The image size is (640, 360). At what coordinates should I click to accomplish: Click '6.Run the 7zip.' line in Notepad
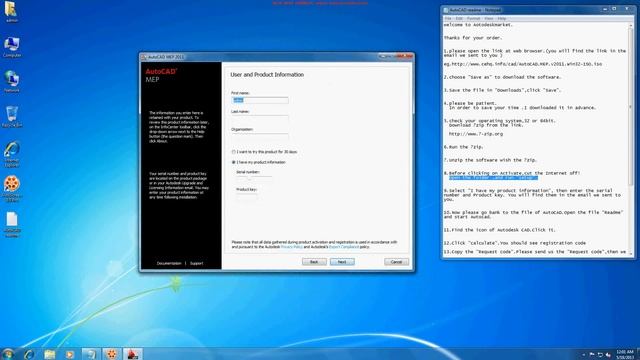click(463, 147)
